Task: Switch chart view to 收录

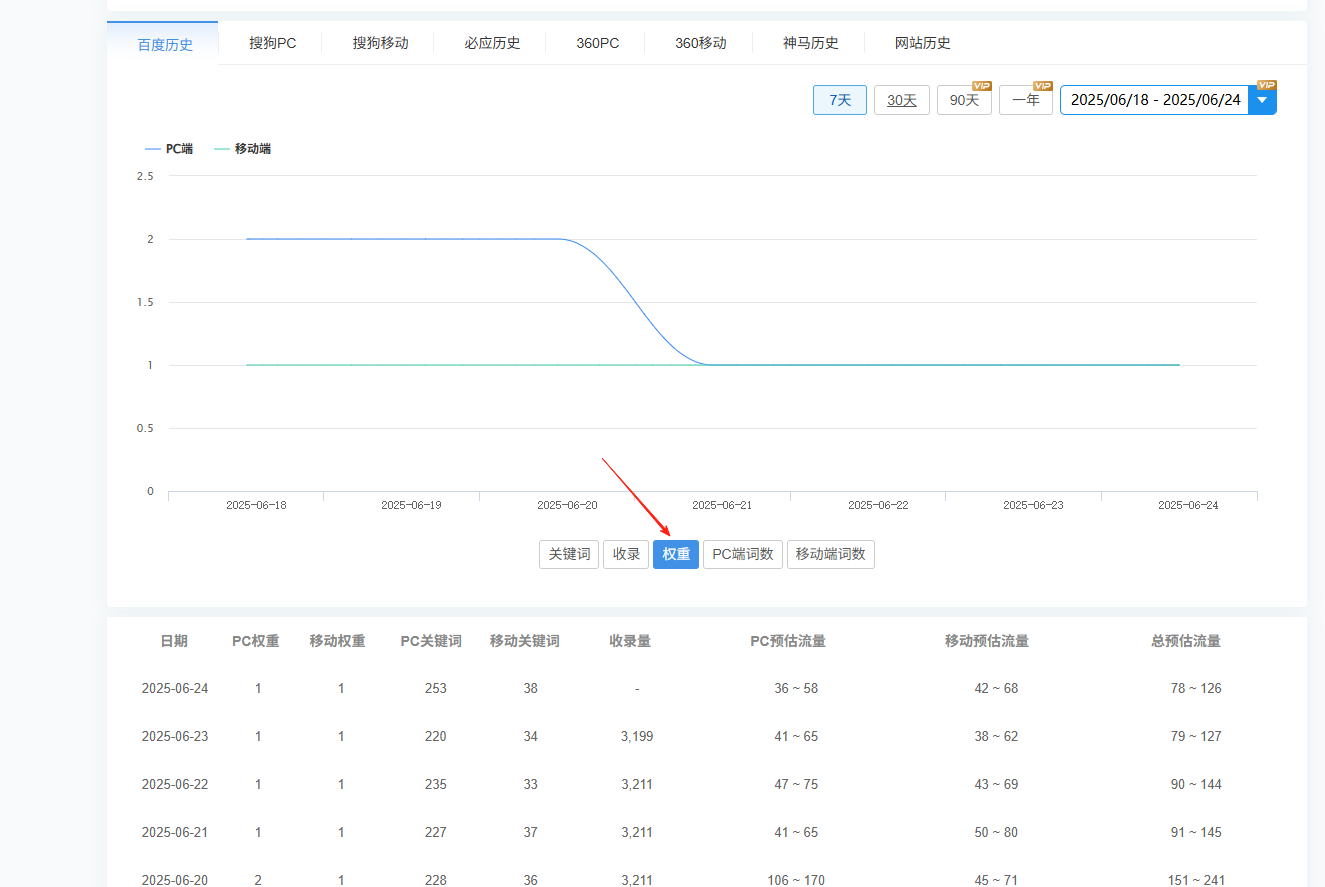Action: click(x=625, y=554)
